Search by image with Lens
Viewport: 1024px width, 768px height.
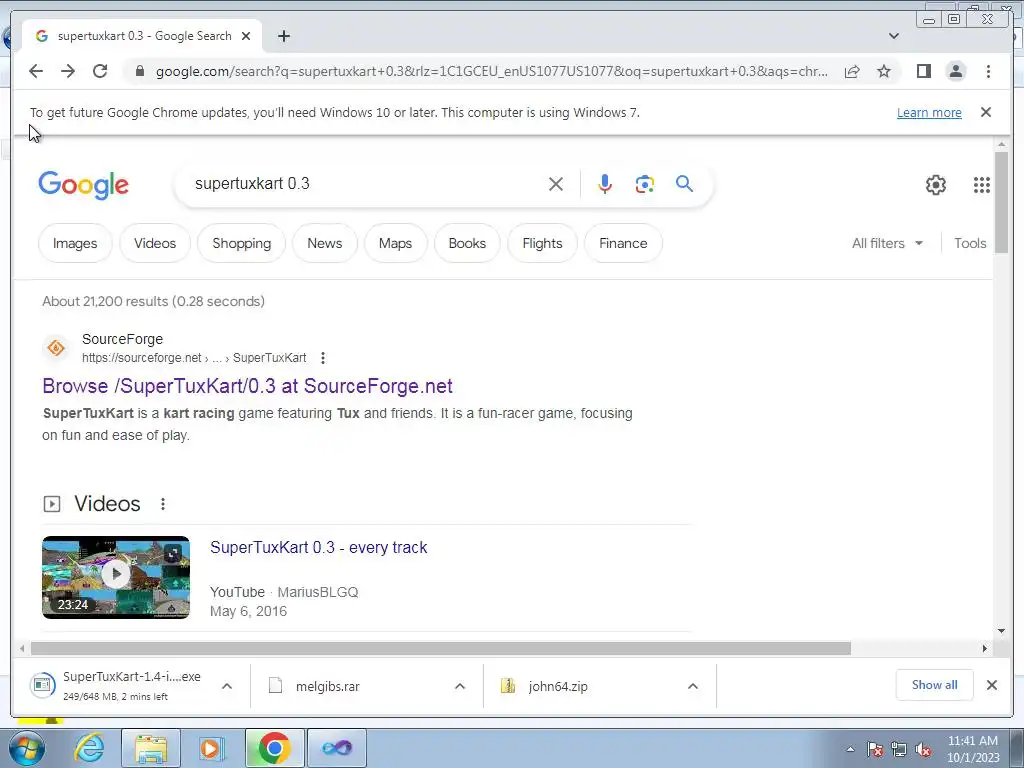[x=645, y=184]
